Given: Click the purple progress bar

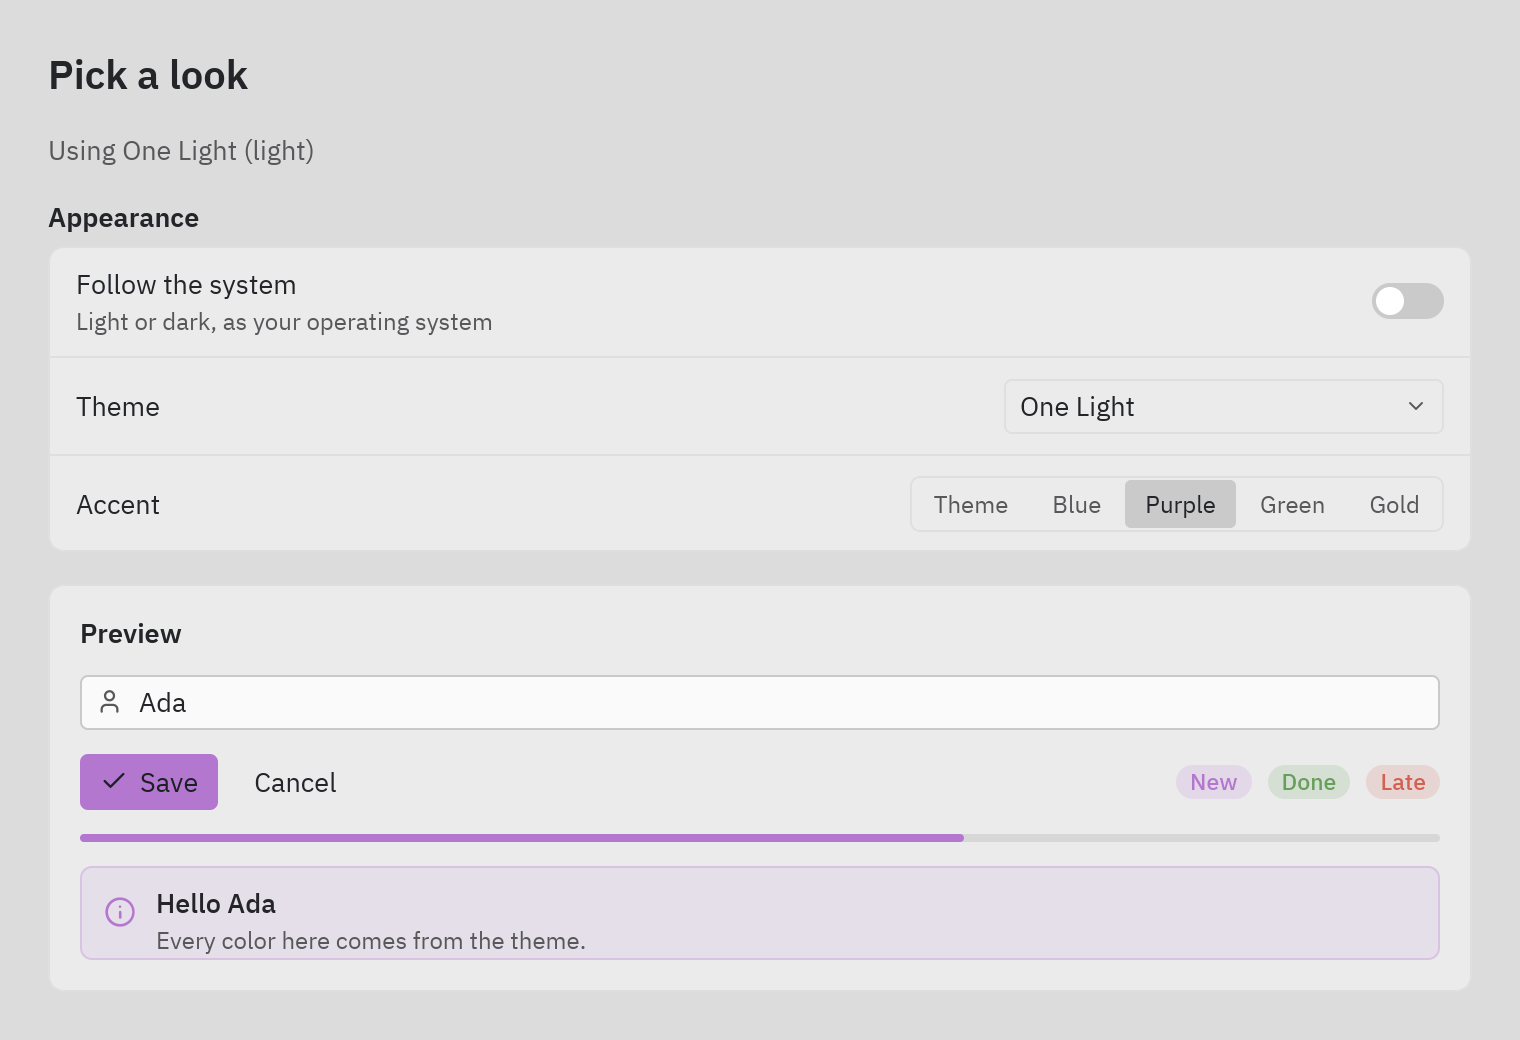Looking at the screenshot, I should pos(760,838).
